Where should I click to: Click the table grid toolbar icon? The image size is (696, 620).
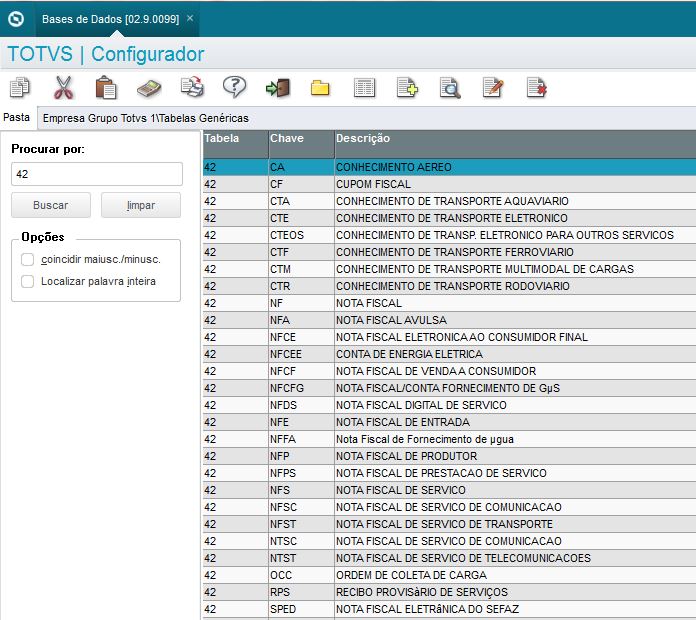(364, 88)
